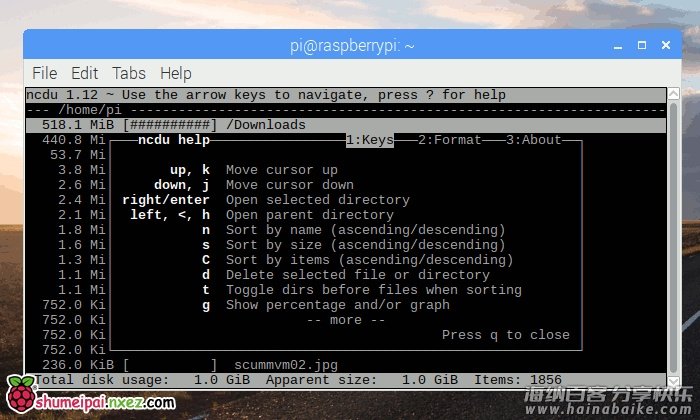Click the 'Press q to close' hint
The image size is (700, 420).
(x=505, y=335)
